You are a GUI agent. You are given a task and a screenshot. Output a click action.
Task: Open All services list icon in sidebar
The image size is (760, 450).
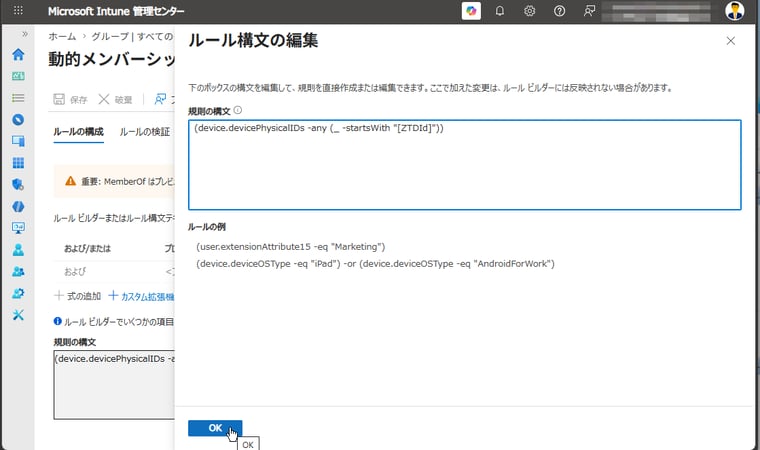(18, 98)
